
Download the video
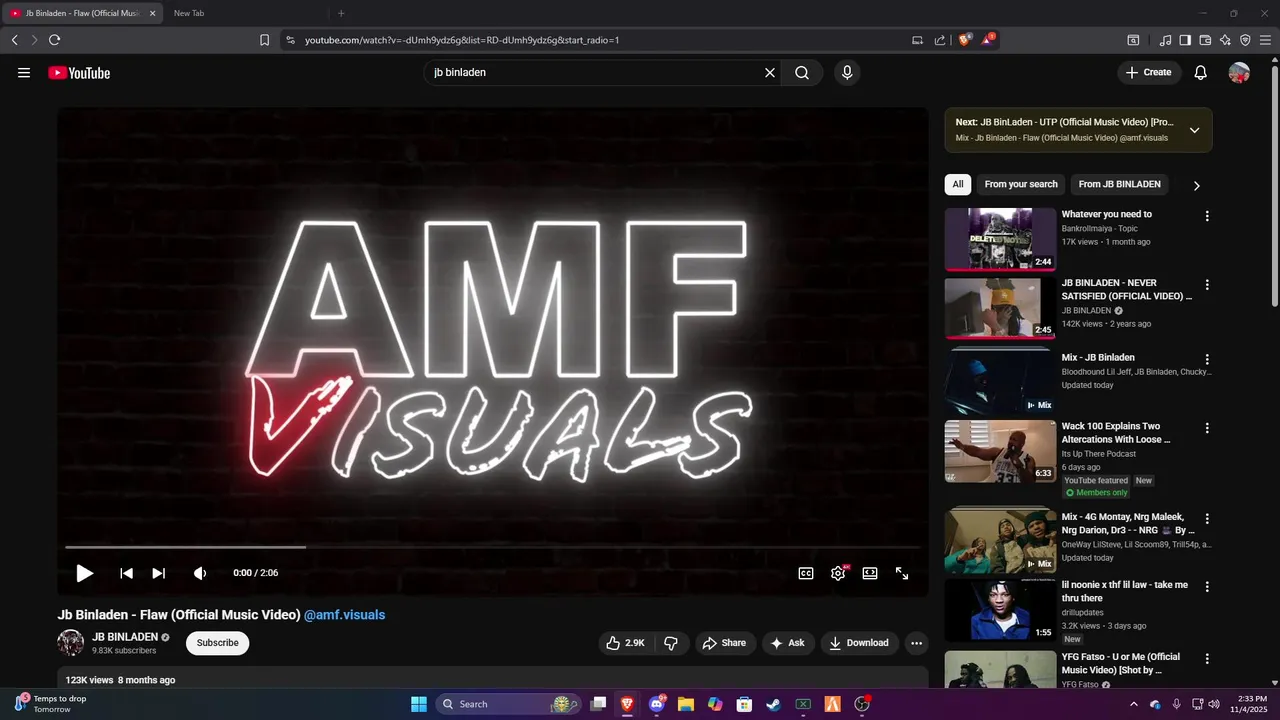[x=859, y=643]
